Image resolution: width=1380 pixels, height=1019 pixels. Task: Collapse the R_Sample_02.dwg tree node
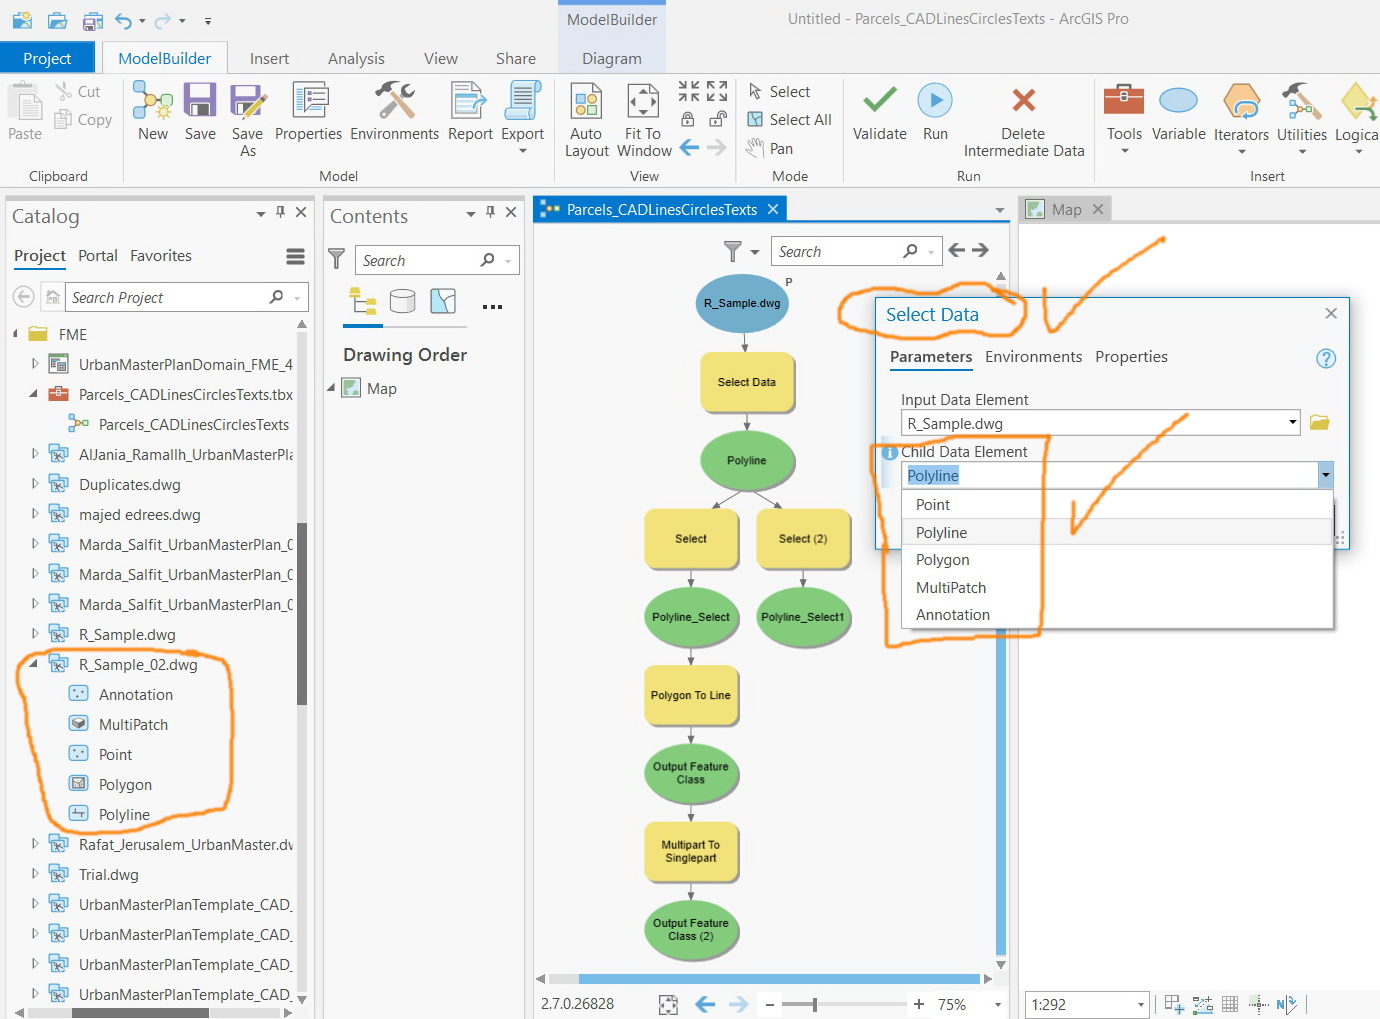(35, 664)
